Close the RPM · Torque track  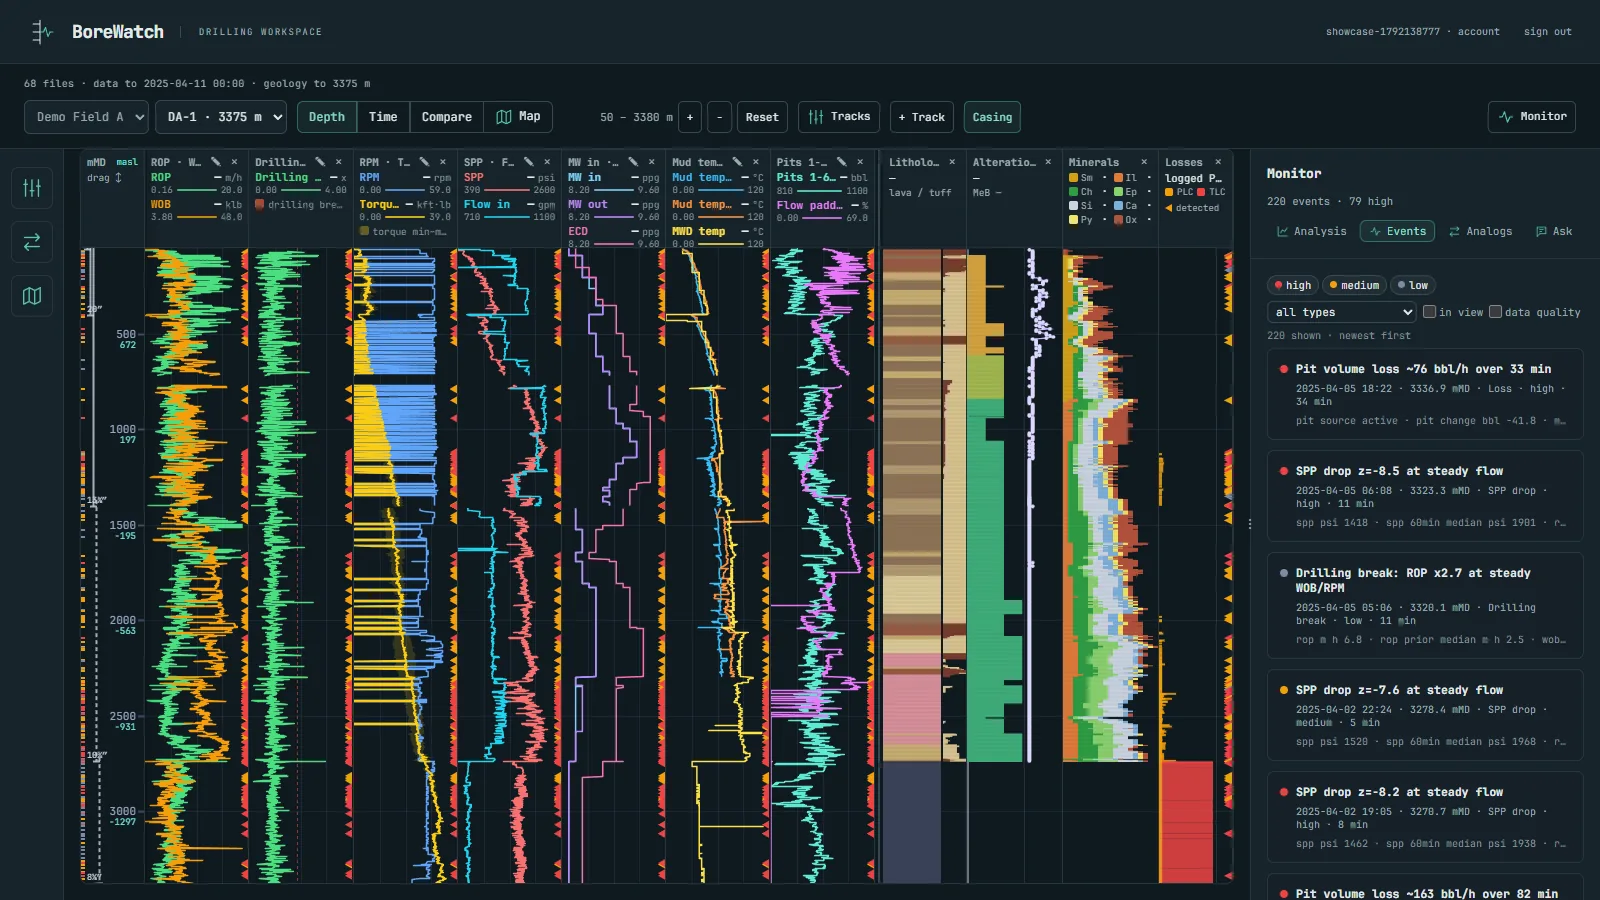coord(443,162)
